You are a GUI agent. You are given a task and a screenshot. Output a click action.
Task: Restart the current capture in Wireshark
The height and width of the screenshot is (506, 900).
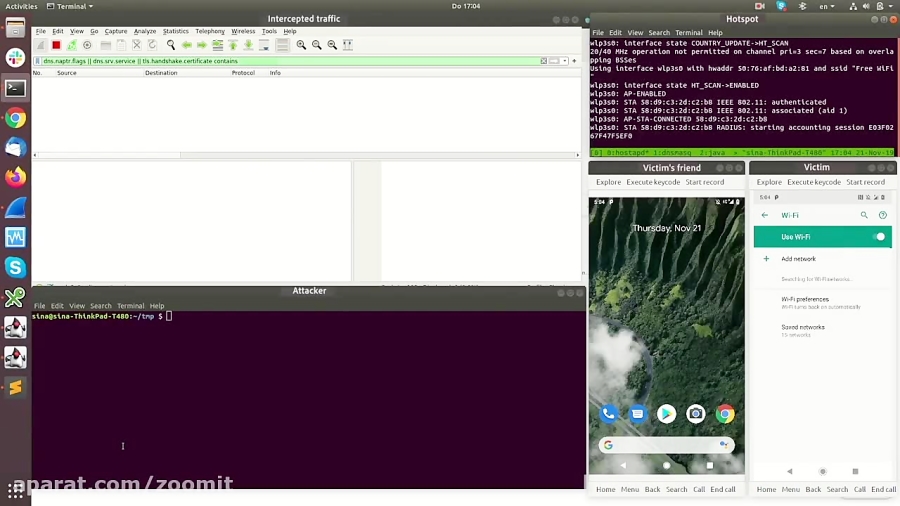[71, 45]
